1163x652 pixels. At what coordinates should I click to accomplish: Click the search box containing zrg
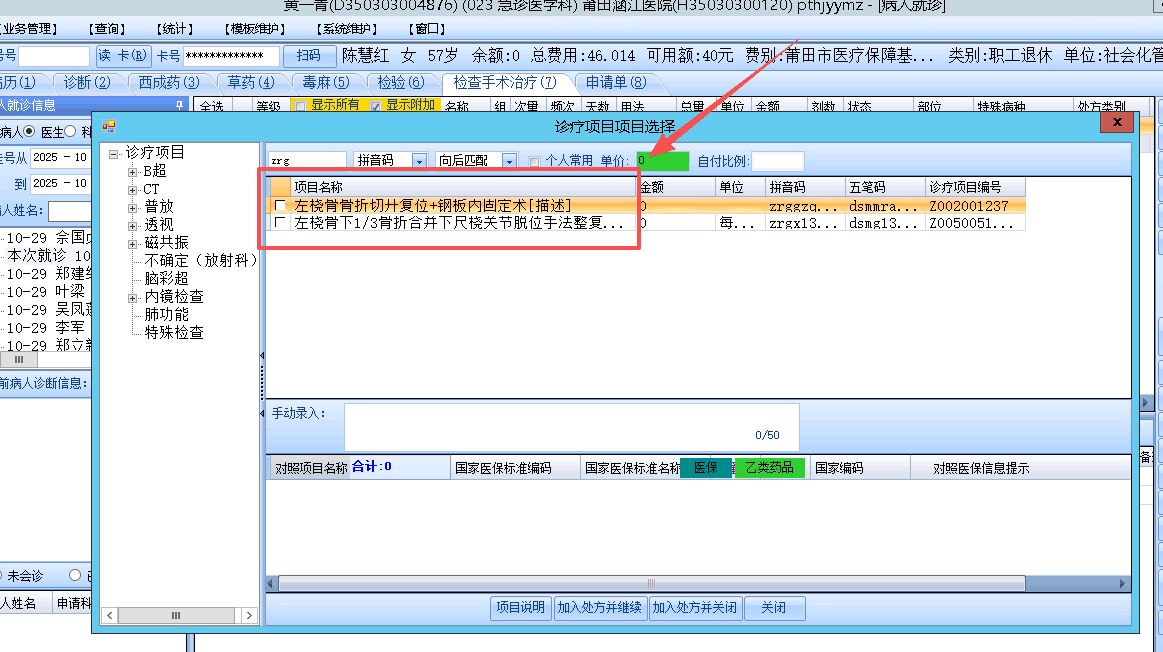307,160
